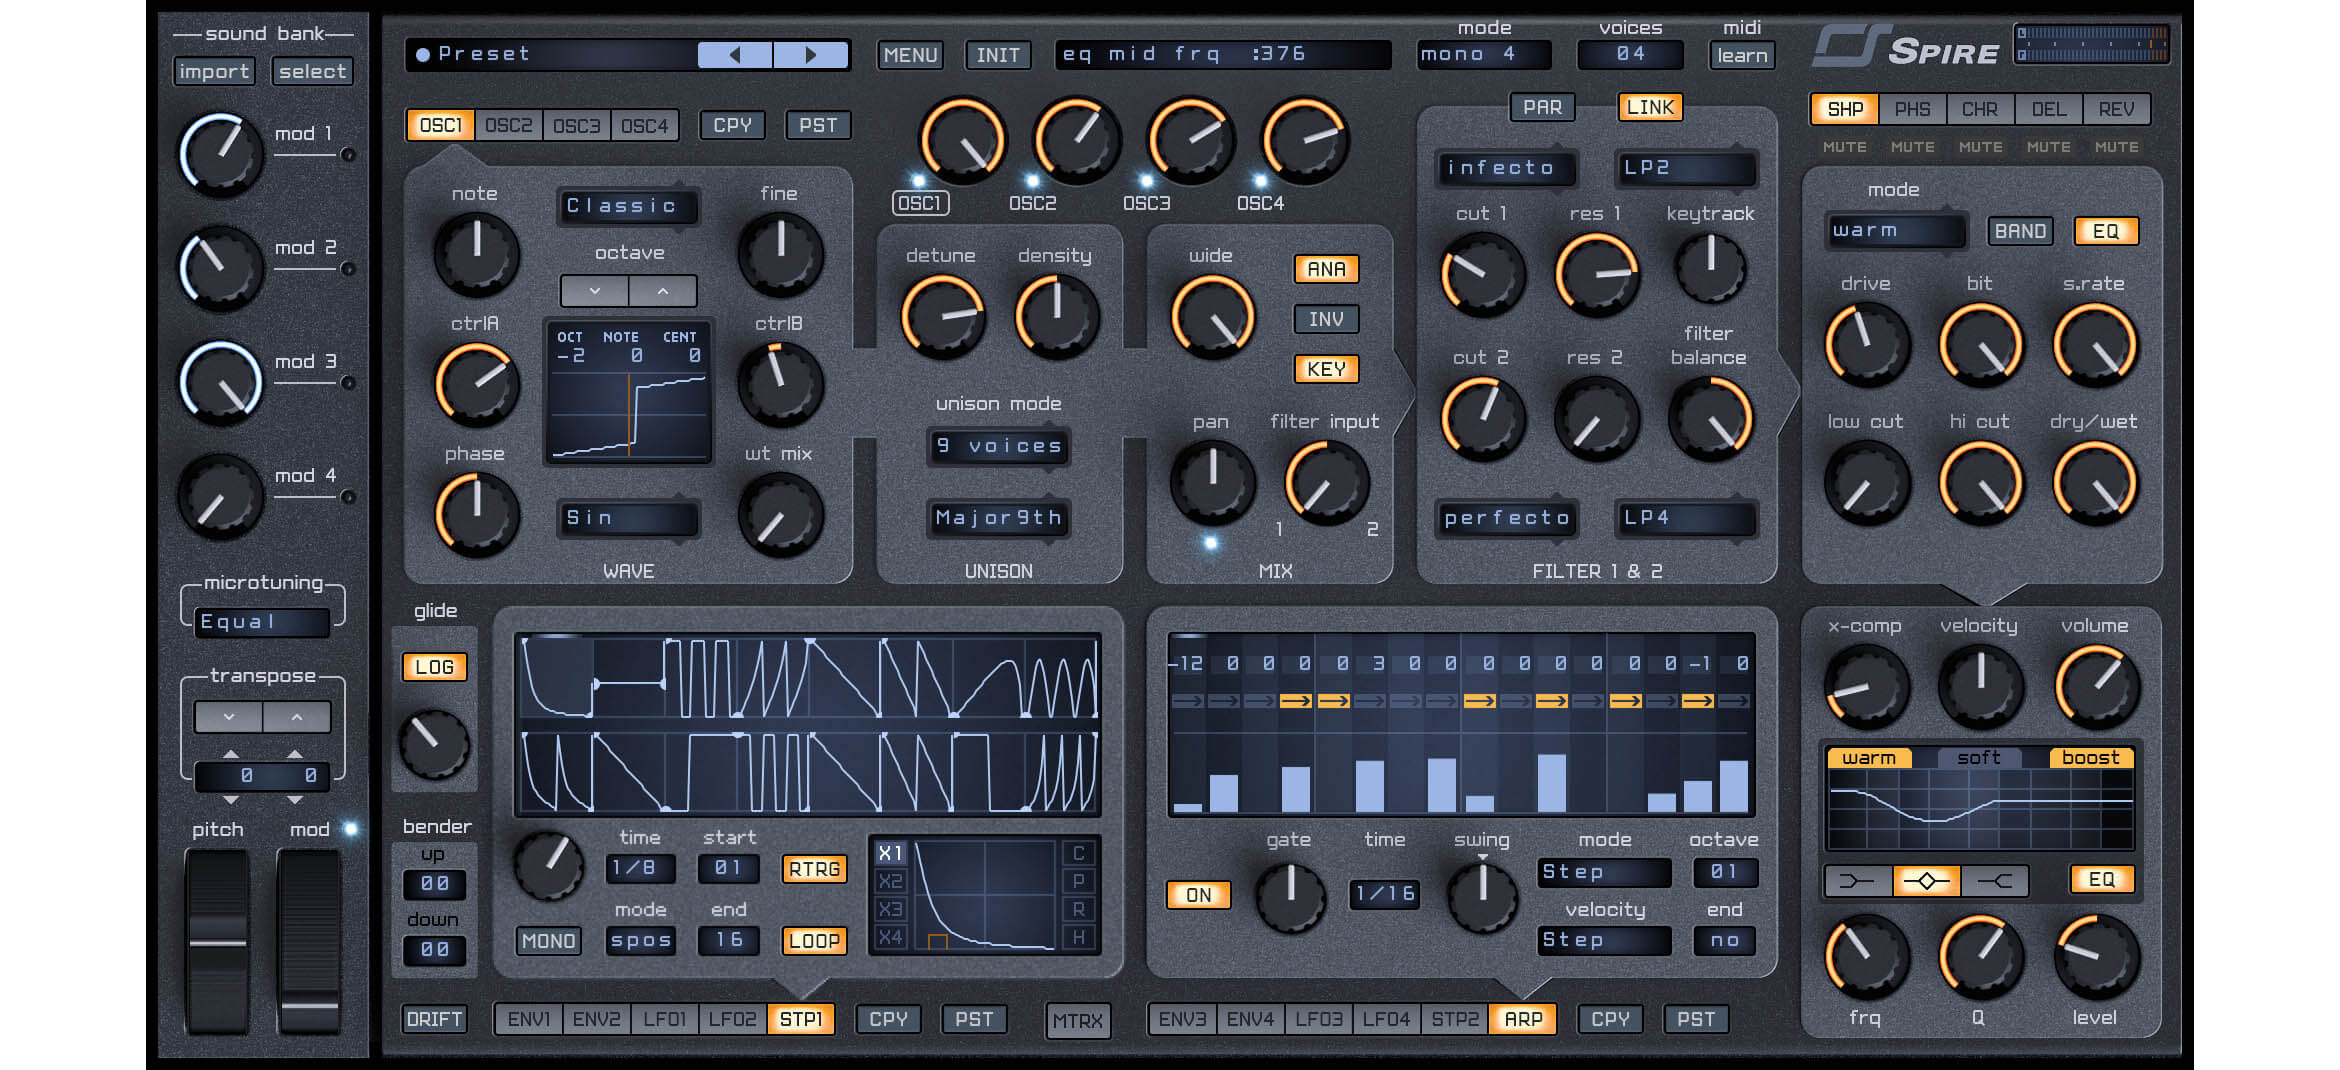Screen dimensions: 2340x1070
Task: Open the Classic oscillator mode dropdown
Action: coord(627,206)
